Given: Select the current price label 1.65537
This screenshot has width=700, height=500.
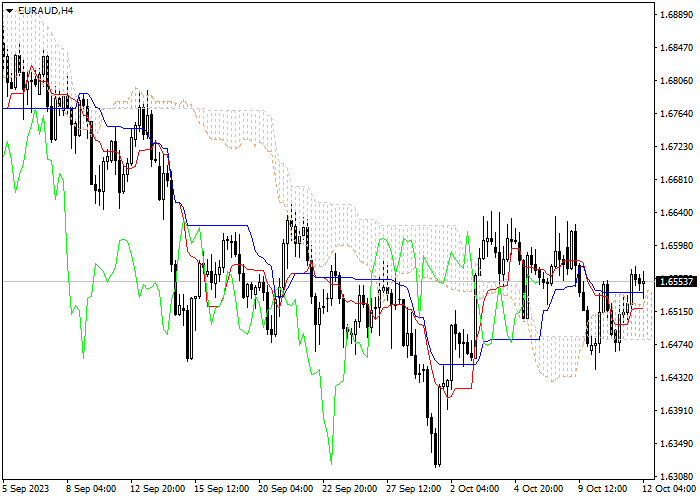Looking at the screenshot, I should [676, 282].
